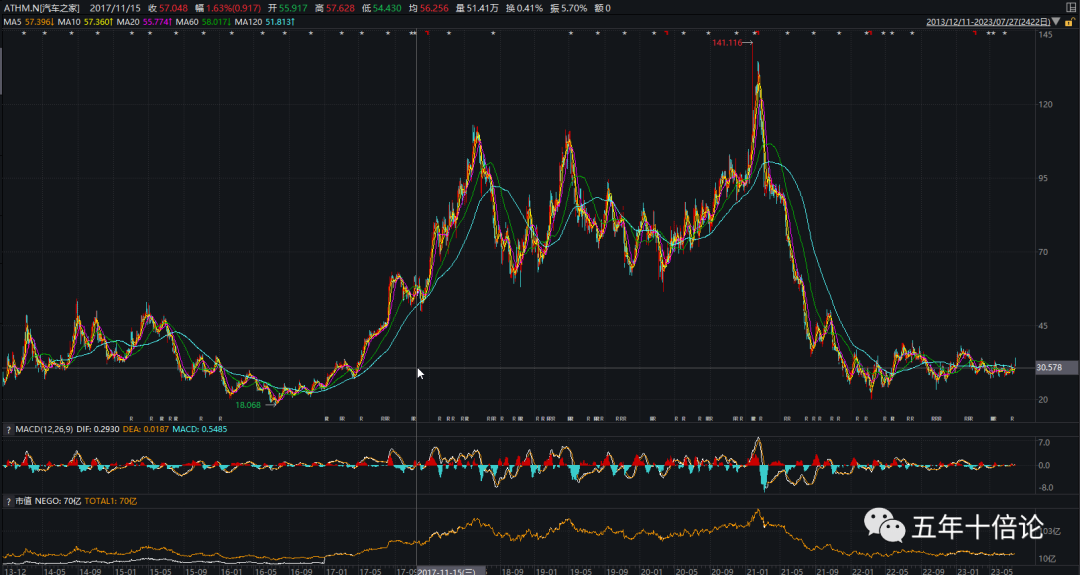Click the question mark beside MACD(12,26,9)
Screen dimensions: 1080x575
pos(8,430)
